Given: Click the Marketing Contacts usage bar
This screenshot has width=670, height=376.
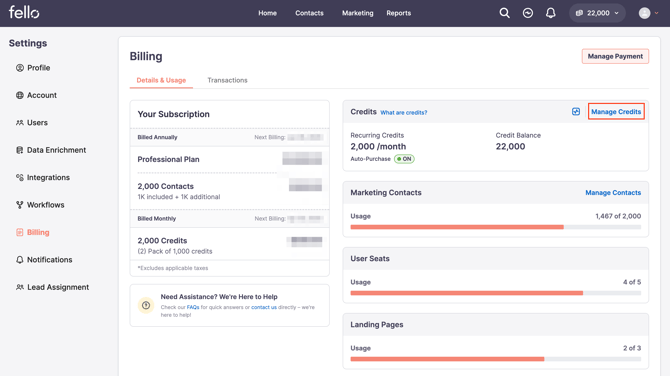Looking at the screenshot, I should coord(496,227).
